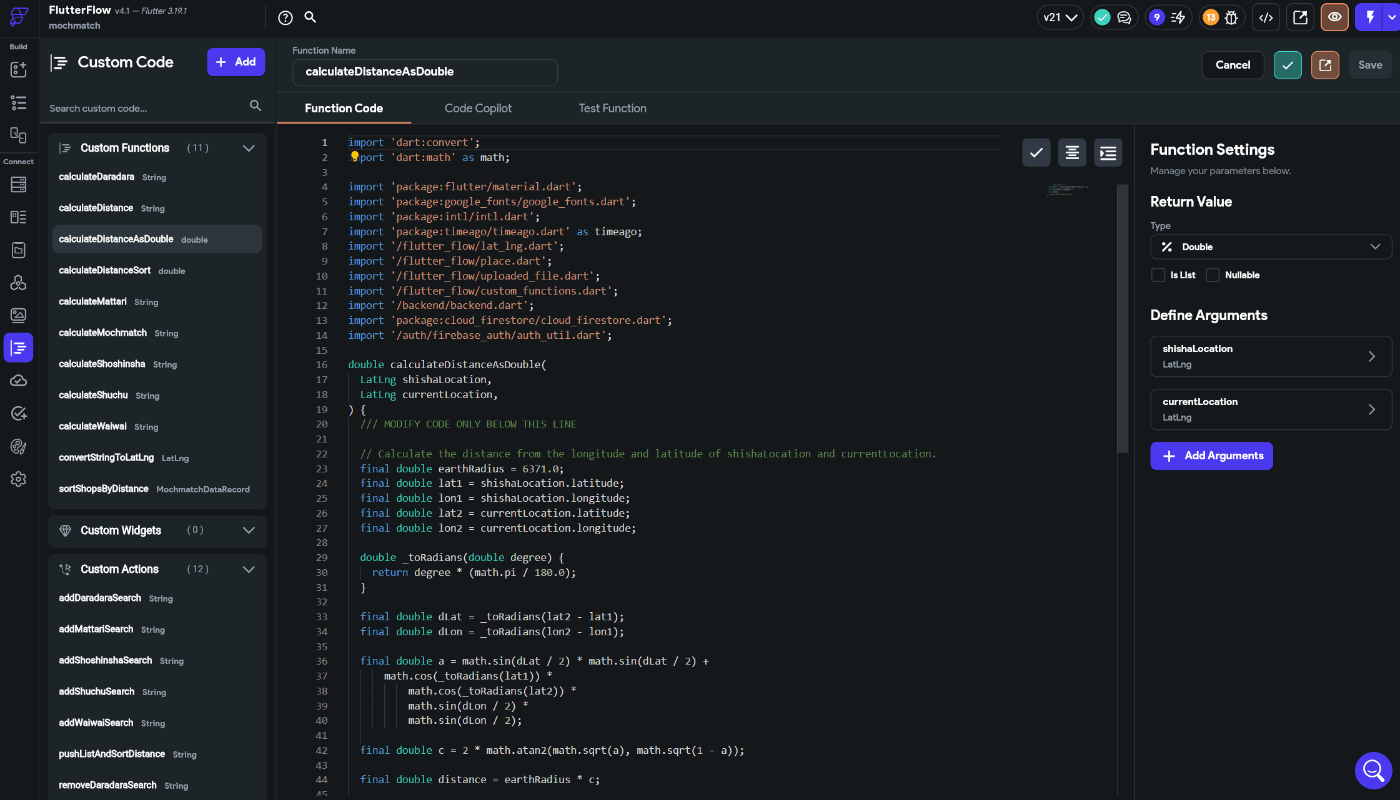Click the purple lightning Test Mode button
This screenshot has height=800, width=1400.
[x=1369, y=17]
